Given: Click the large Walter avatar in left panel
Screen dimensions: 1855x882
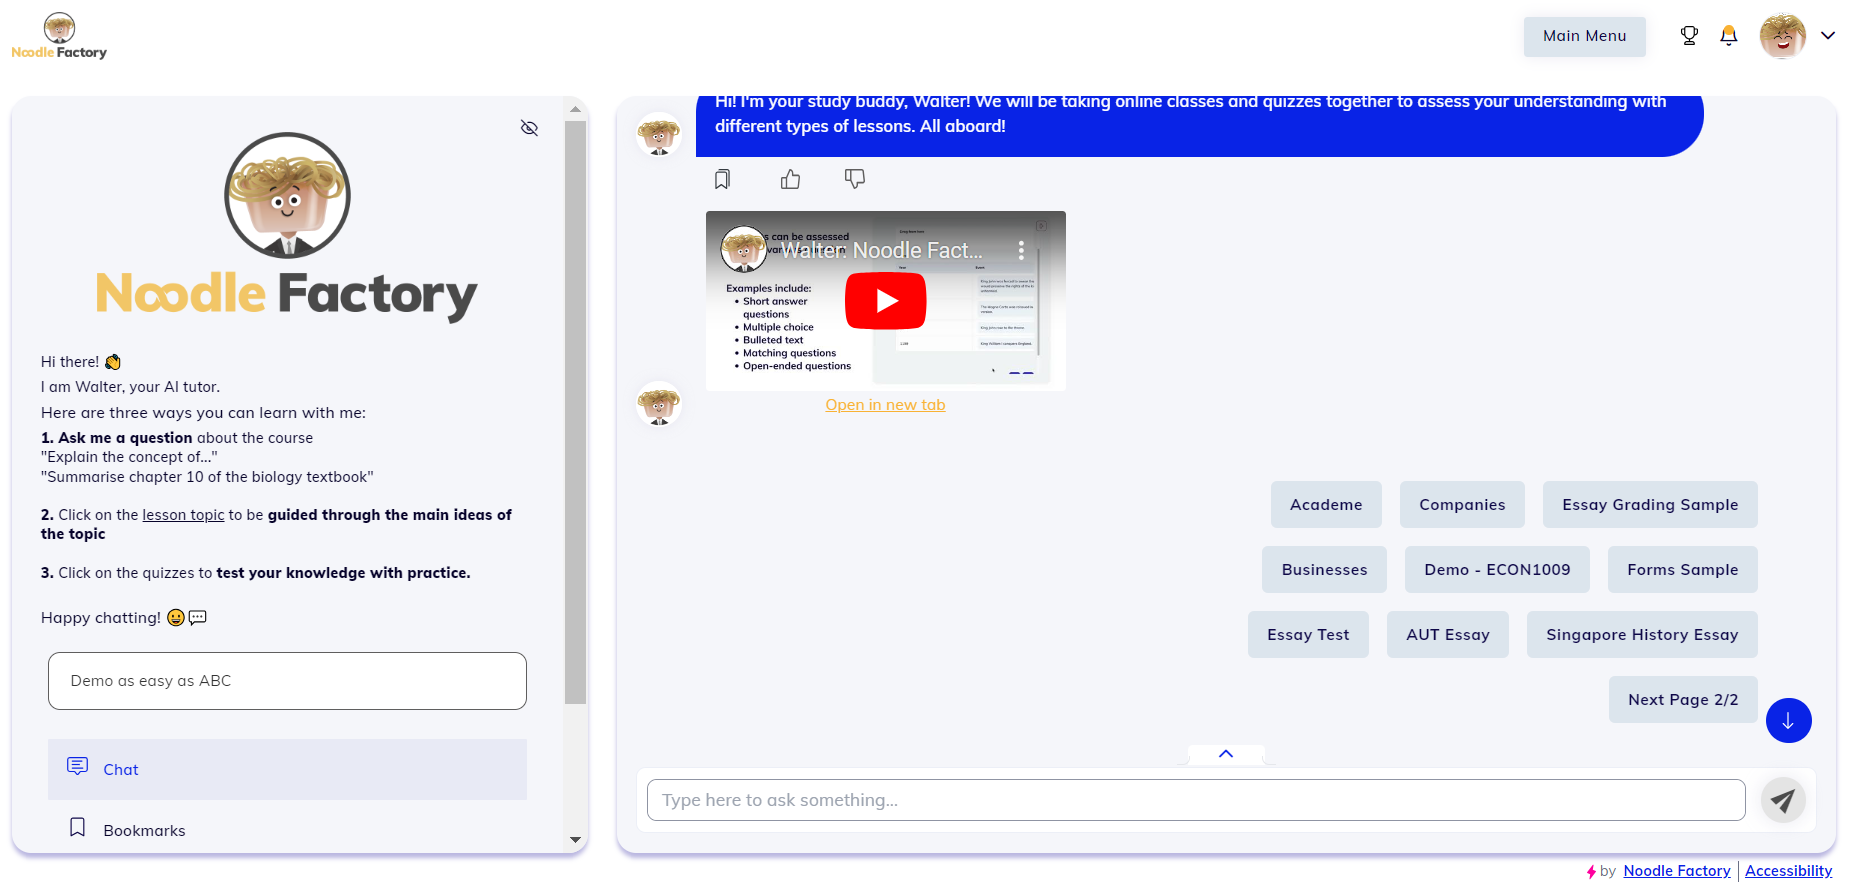Looking at the screenshot, I should click(287, 196).
